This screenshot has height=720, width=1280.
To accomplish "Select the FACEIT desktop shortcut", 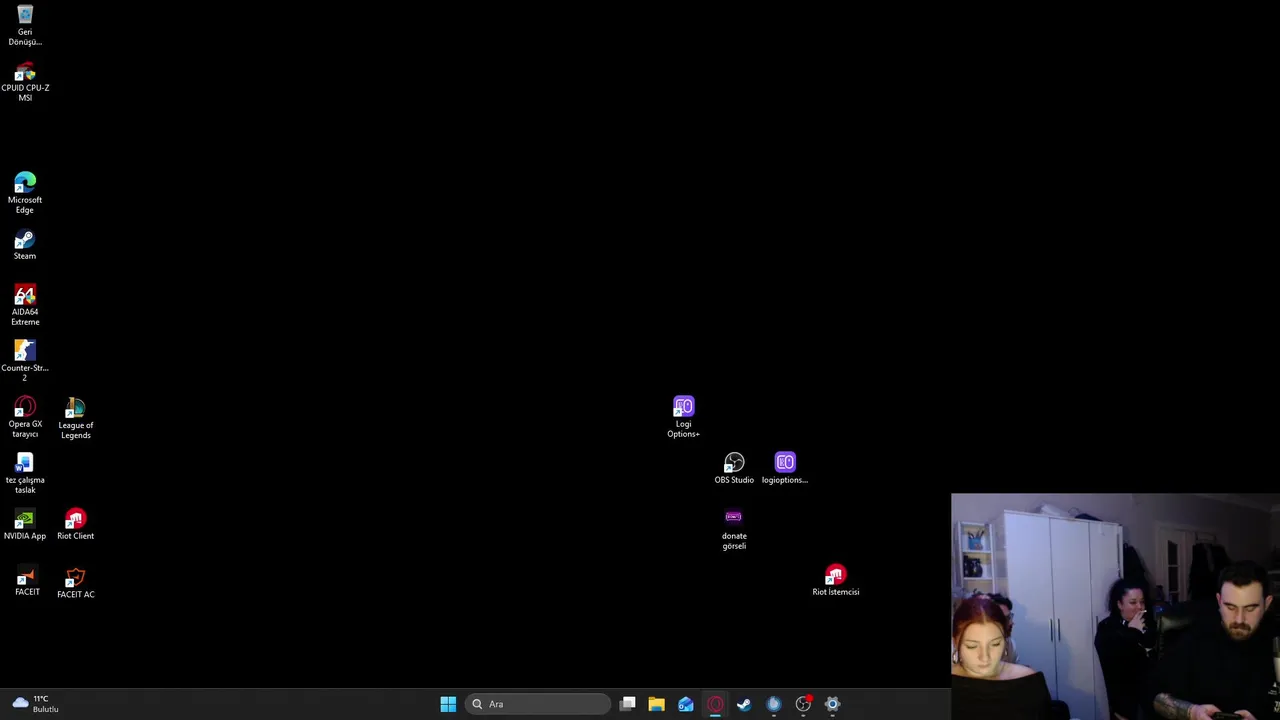I will click(27, 582).
